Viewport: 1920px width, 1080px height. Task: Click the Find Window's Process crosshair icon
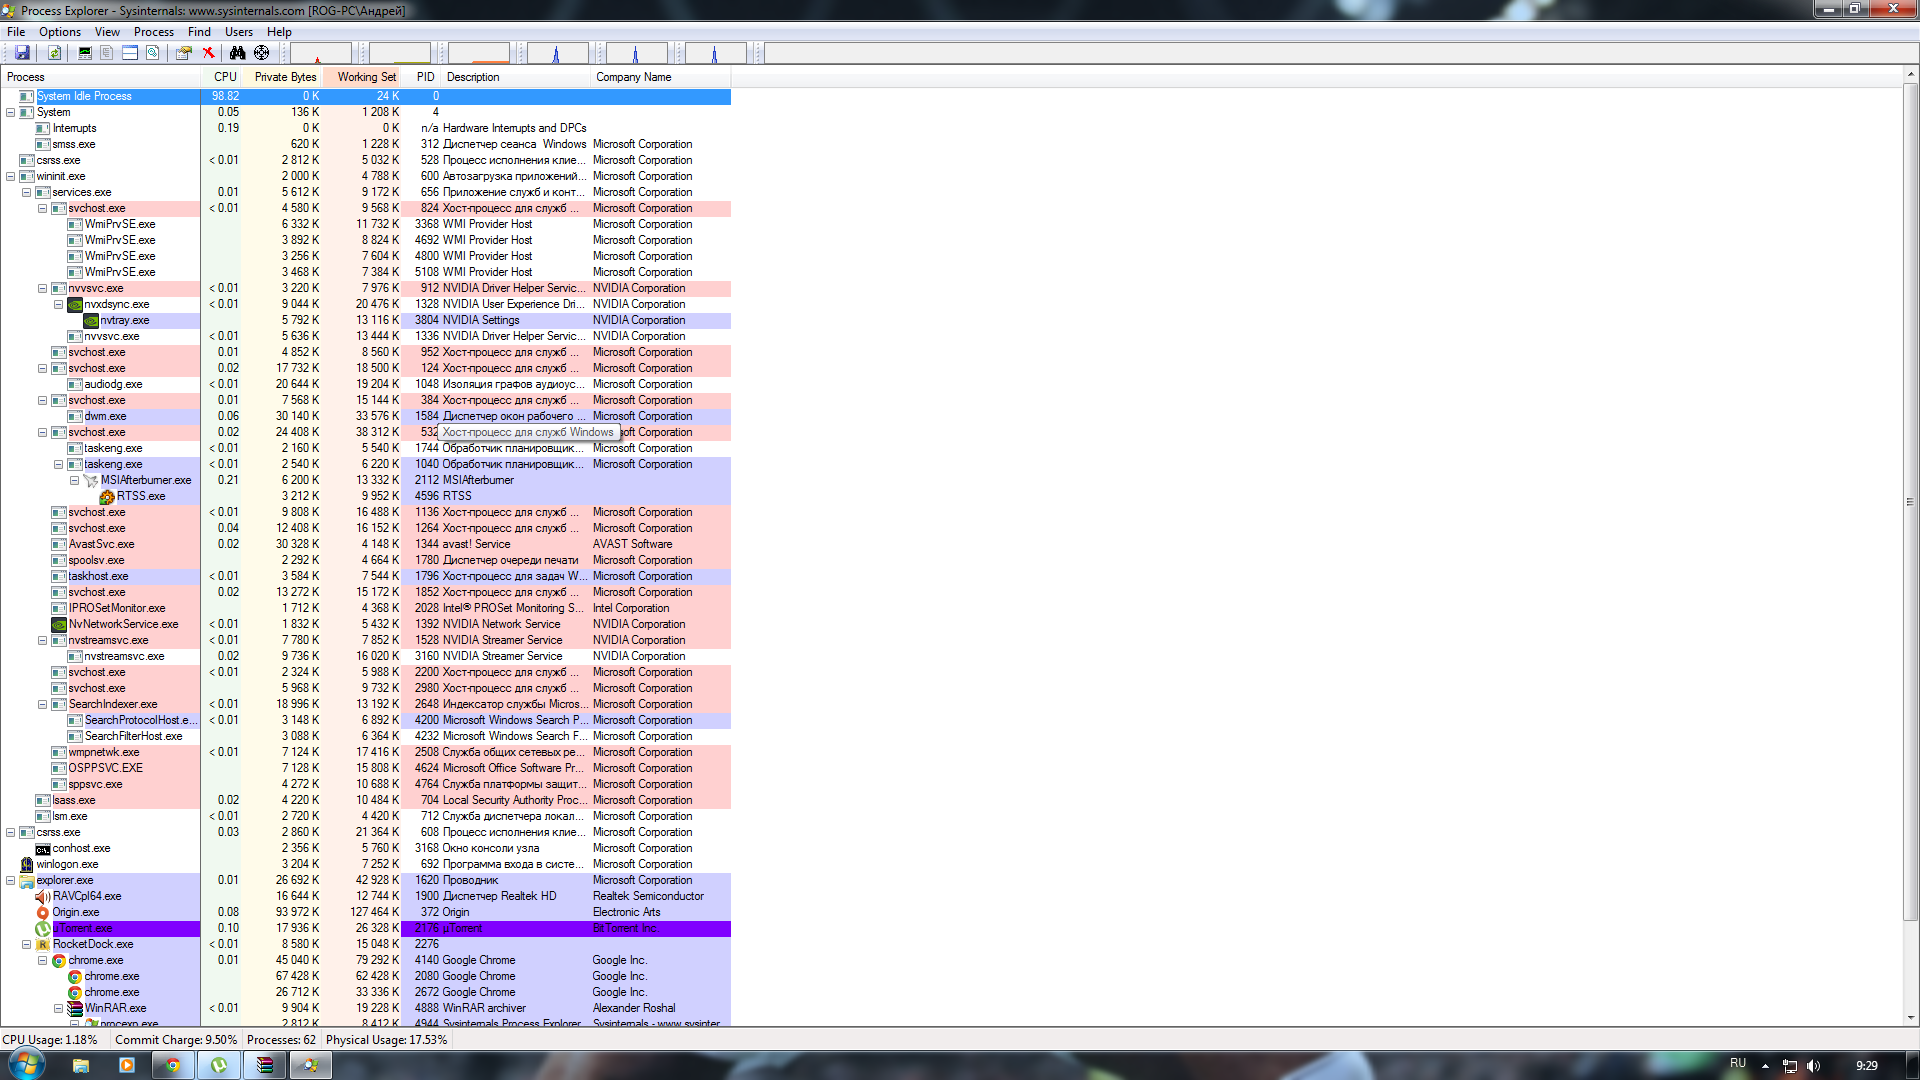262,53
